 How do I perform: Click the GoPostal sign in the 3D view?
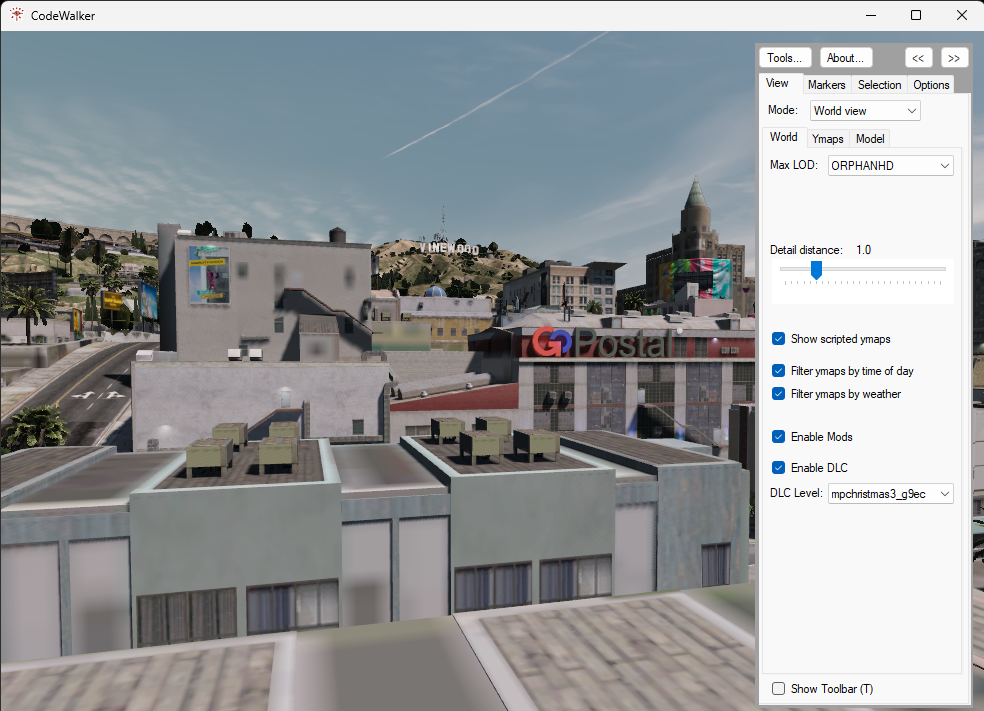pos(603,343)
